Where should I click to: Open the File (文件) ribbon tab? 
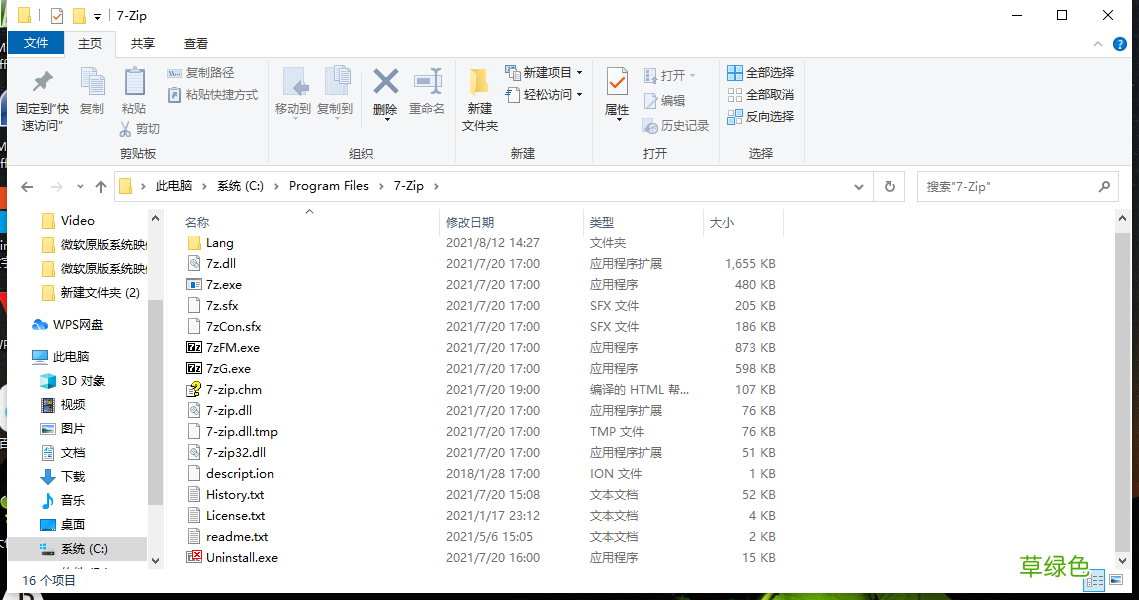click(36, 43)
